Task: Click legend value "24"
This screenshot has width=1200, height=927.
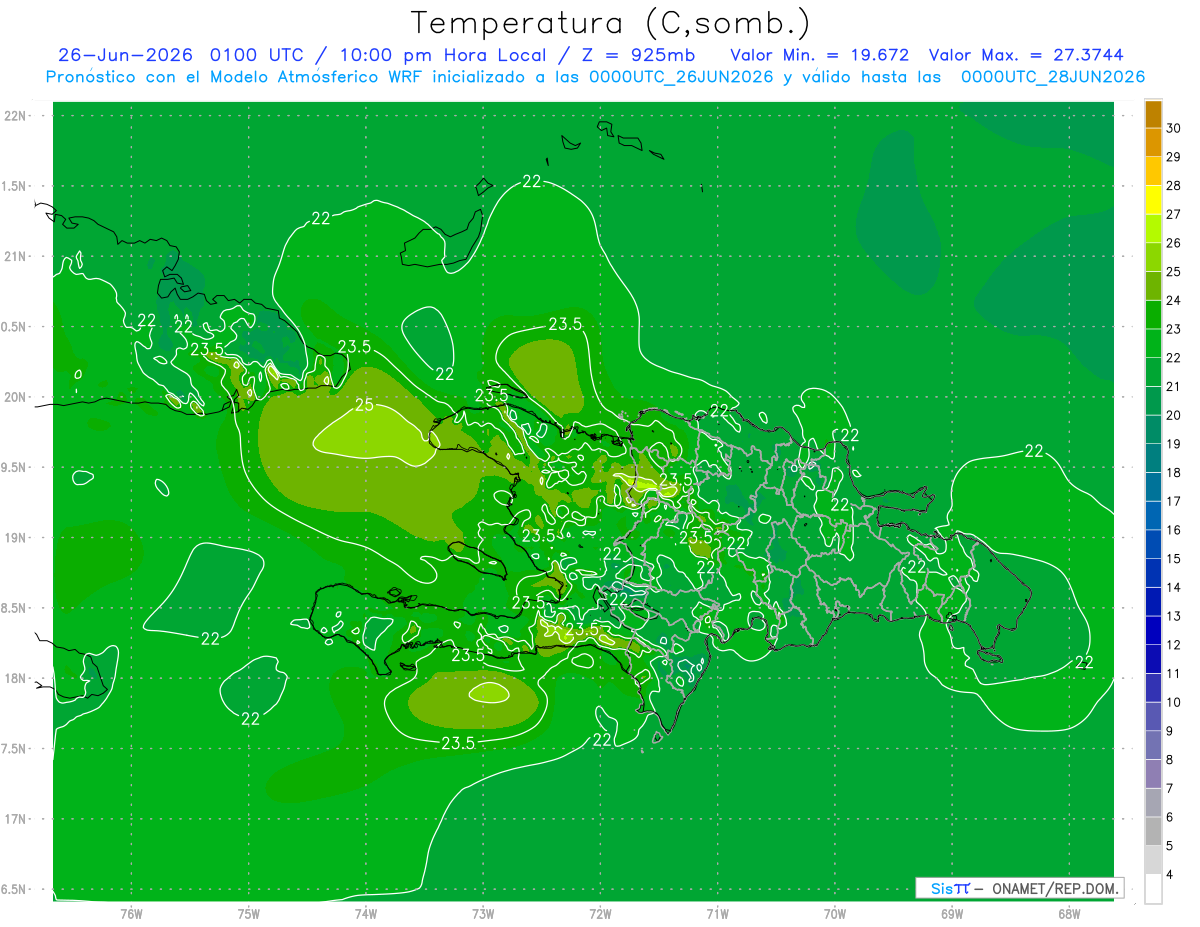Action: click(x=1174, y=300)
